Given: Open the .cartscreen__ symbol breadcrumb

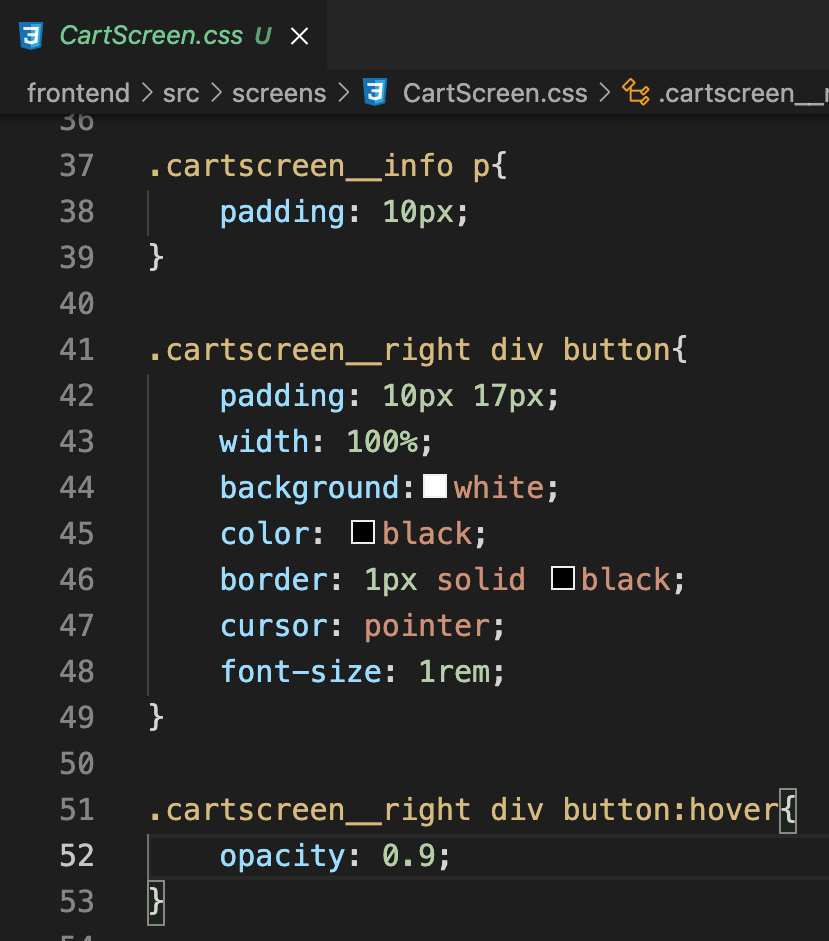Looking at the screenshot, I should tap(743, 93).
